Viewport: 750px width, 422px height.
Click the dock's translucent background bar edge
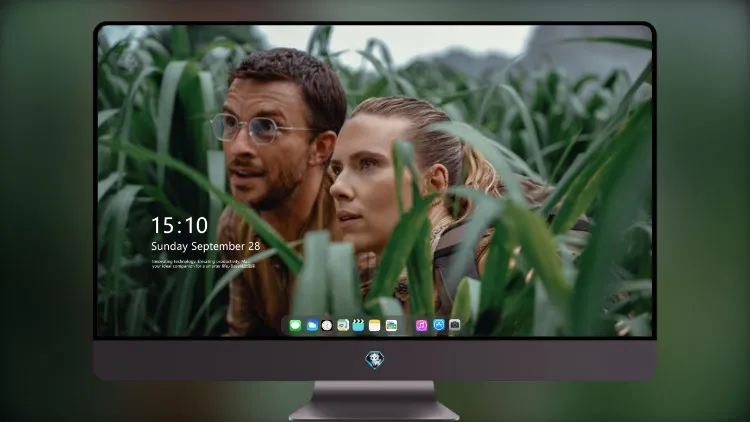coord(285,326)
